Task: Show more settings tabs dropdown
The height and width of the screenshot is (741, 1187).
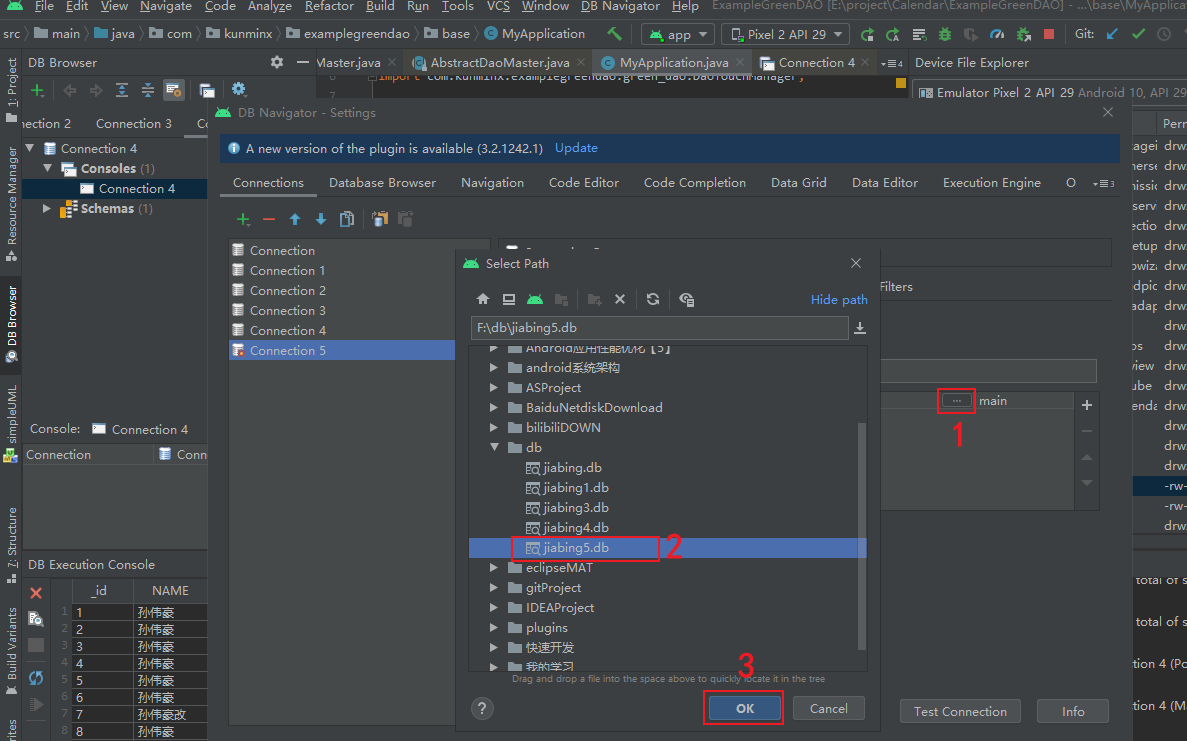Action: [x=1104, y=183]
